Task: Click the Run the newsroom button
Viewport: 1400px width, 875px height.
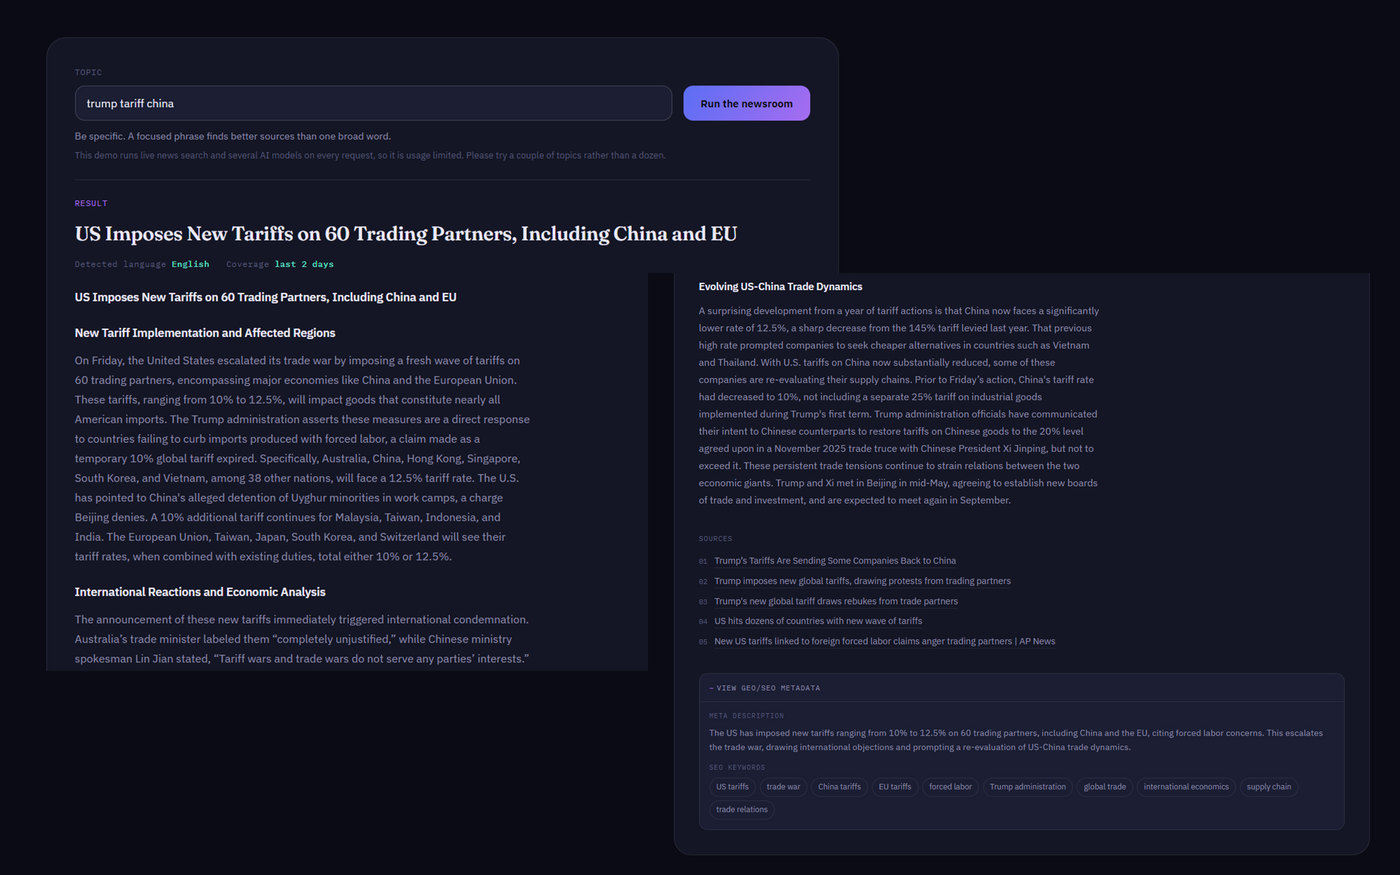Action: (x=746, y=103)
